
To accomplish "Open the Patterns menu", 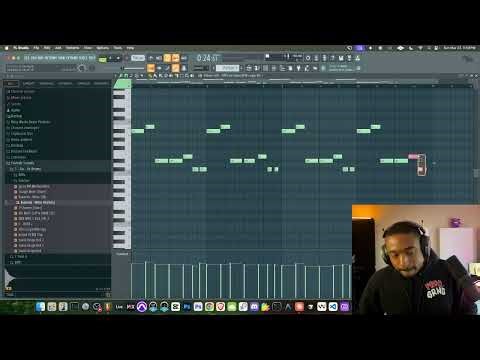I will coord(72,48).
